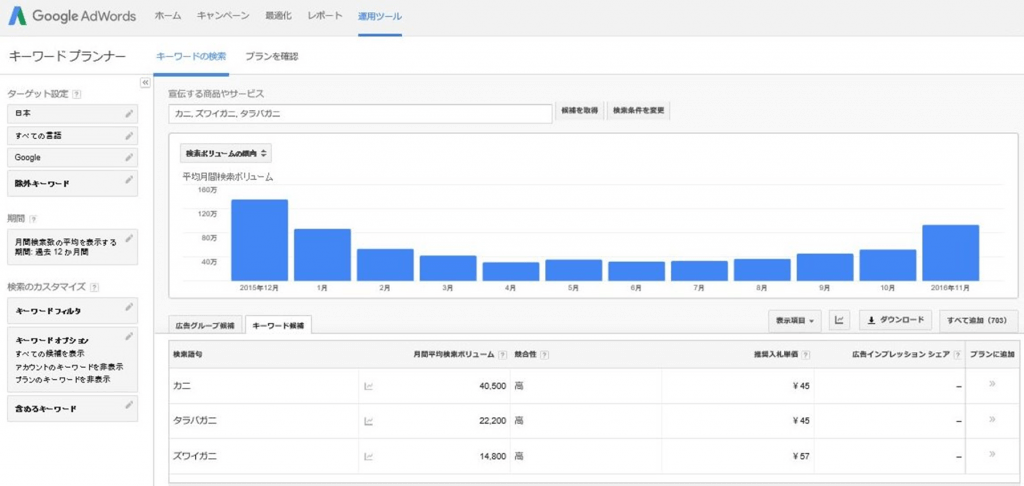Click the pencil icon for 除外キーワード
The width and height of the screenshot is (1024, 486).
pyautogui.click(x=129, y=181)
